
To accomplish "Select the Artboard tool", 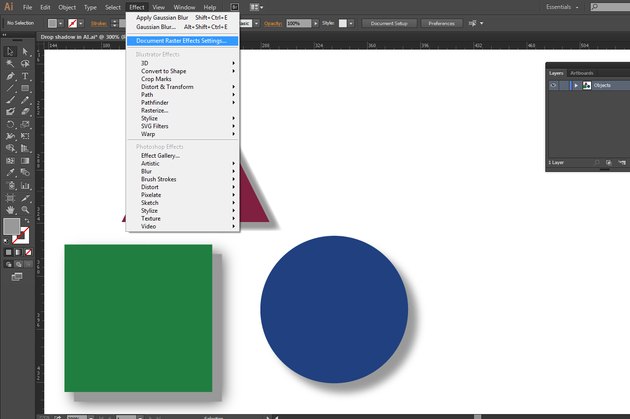I will (x=10, y=198).
